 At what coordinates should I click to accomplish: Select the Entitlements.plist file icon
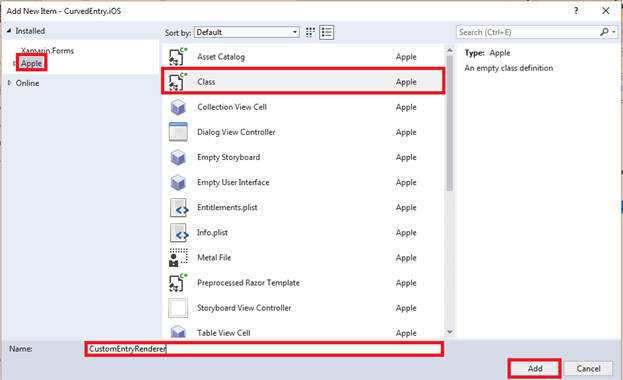178,207
